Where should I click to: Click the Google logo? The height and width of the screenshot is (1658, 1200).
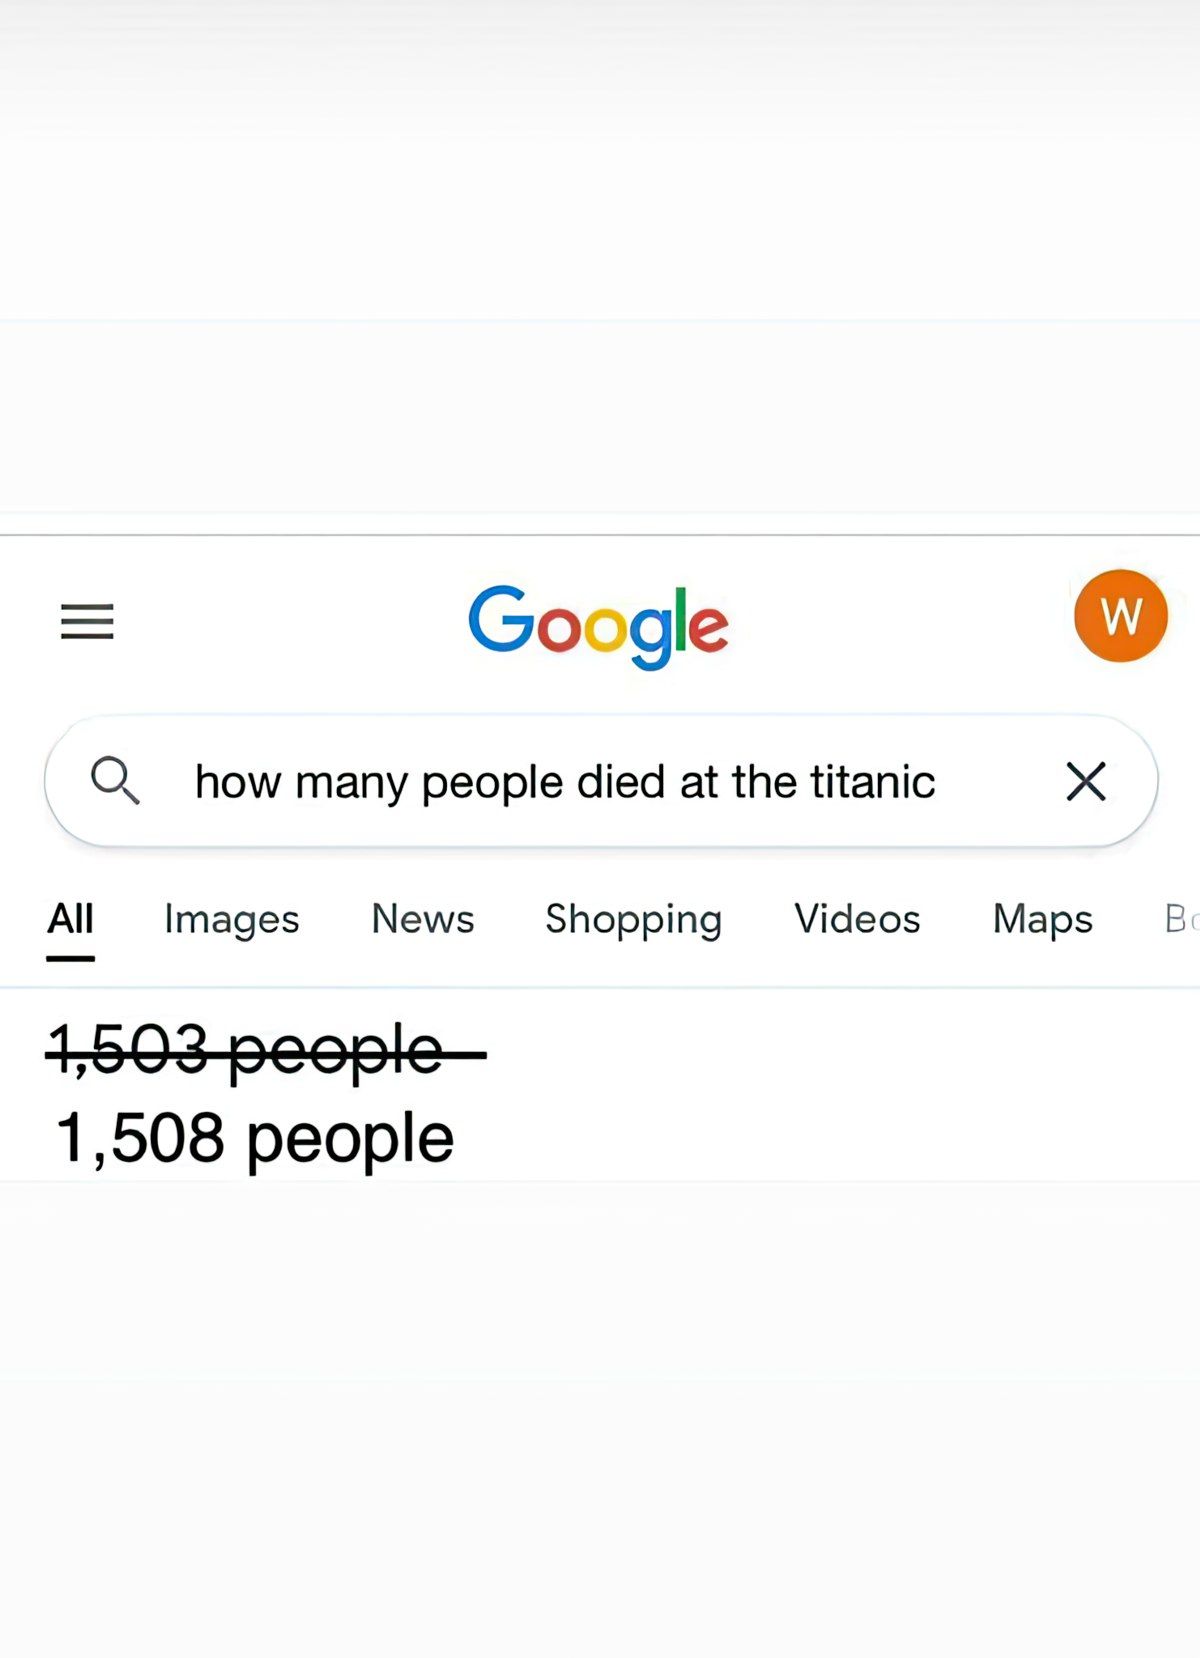click(x=598, y=625)
